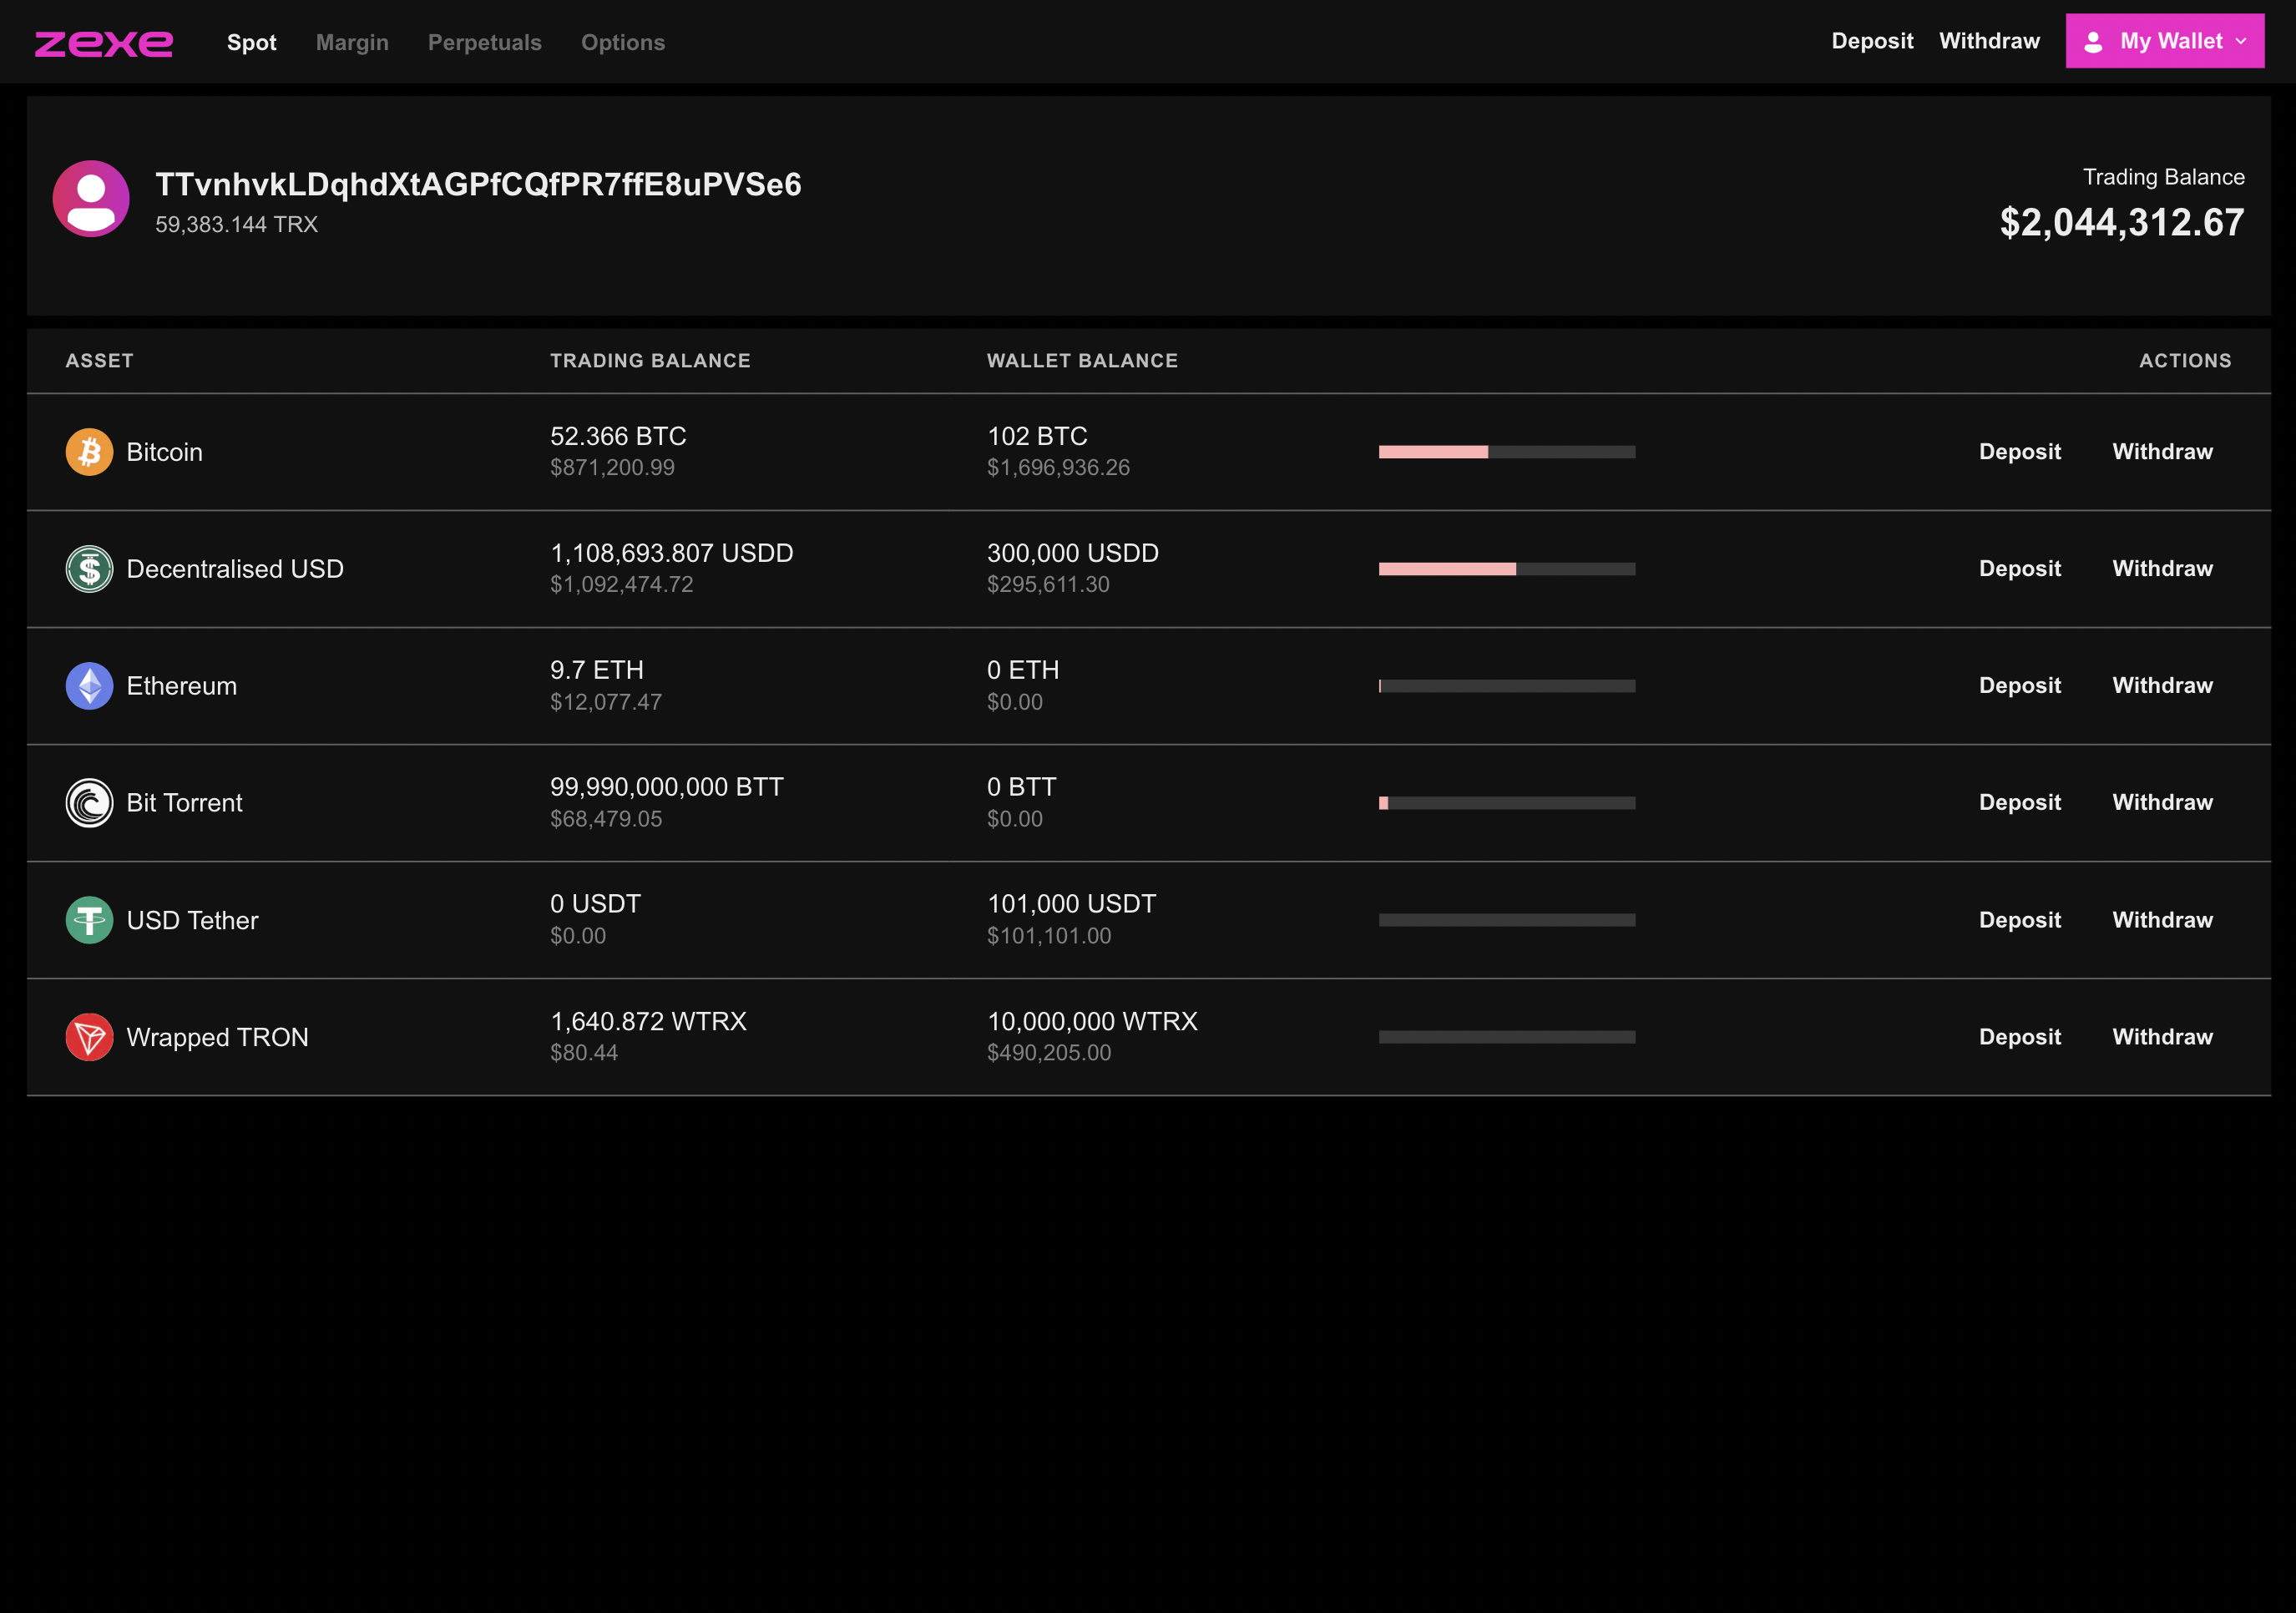Switch to the Perpetuals tab

pyautogui.click(x=485, y=42)
